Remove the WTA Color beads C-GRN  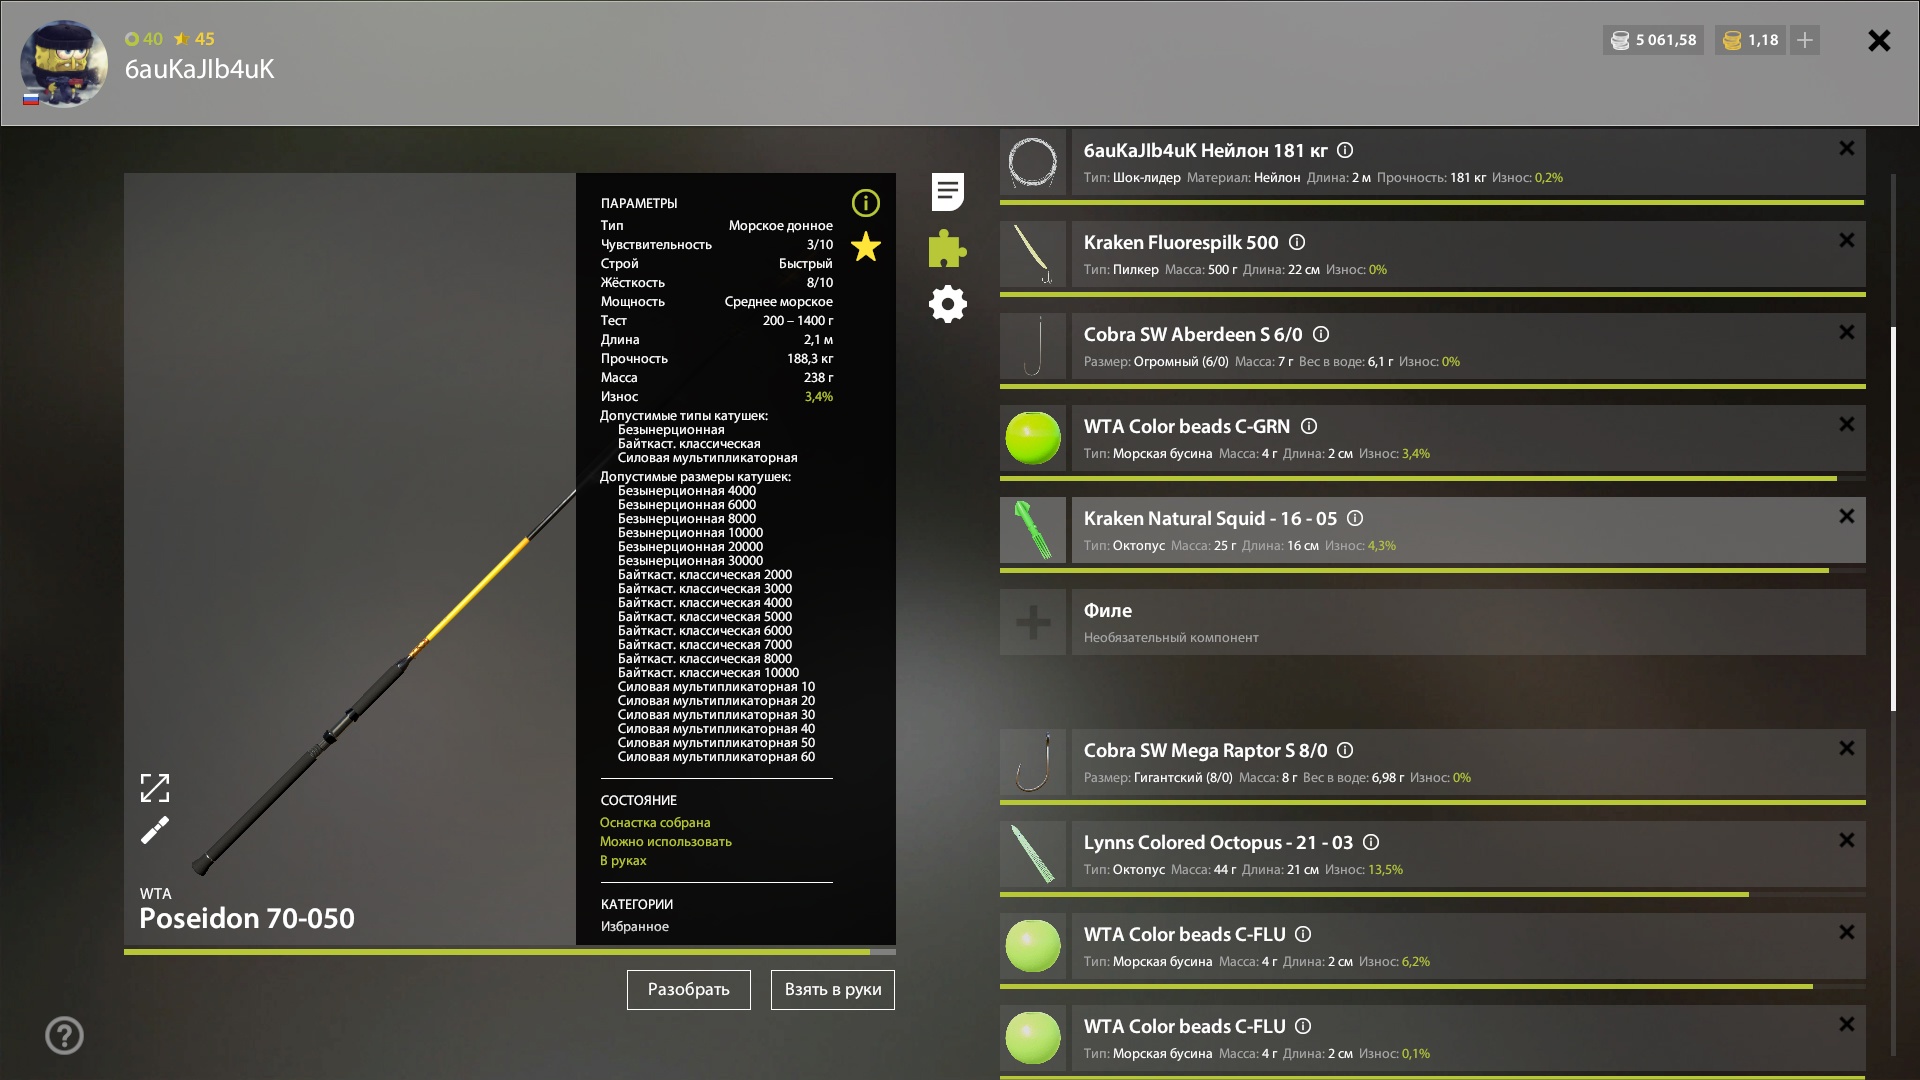[1847, 424]
